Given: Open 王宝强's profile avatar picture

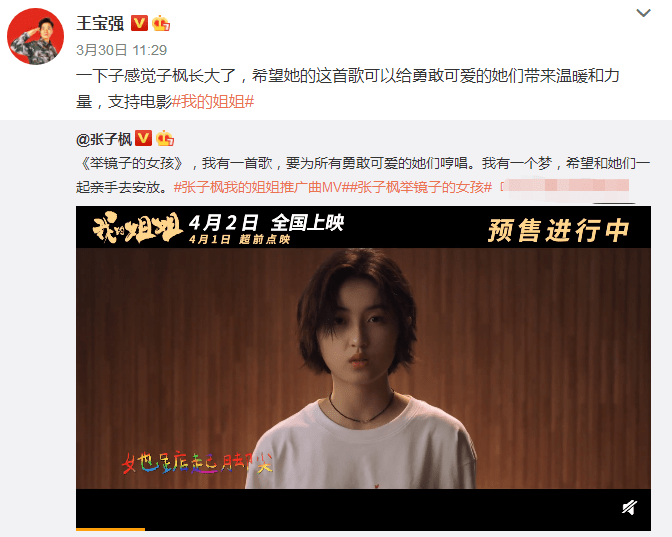Looking at the screenshot, I should tap(36, 36).
